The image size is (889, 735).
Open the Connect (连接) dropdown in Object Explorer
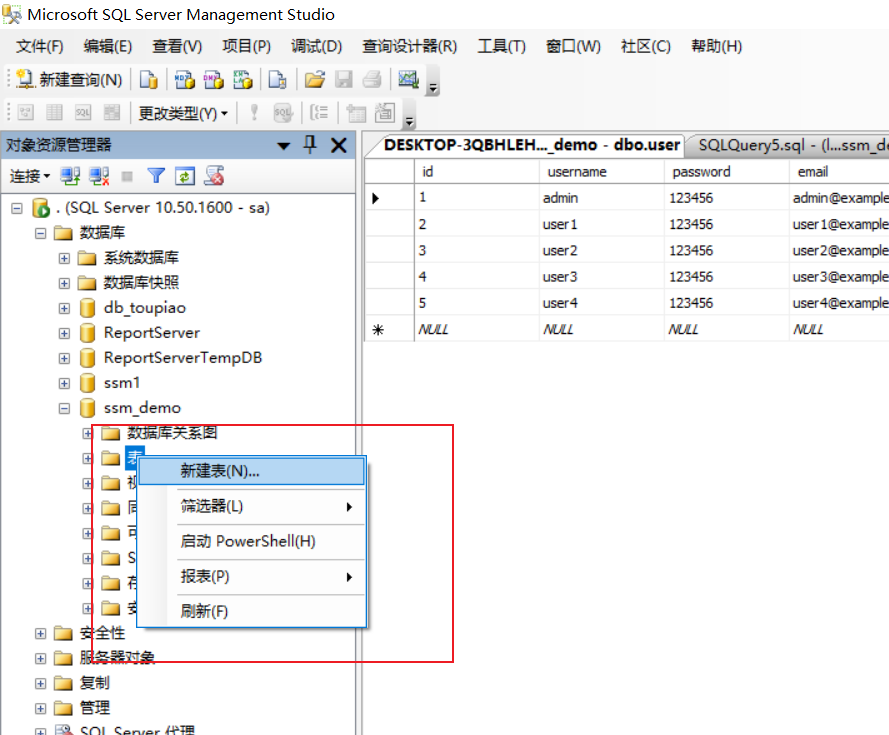pos(29,176)
